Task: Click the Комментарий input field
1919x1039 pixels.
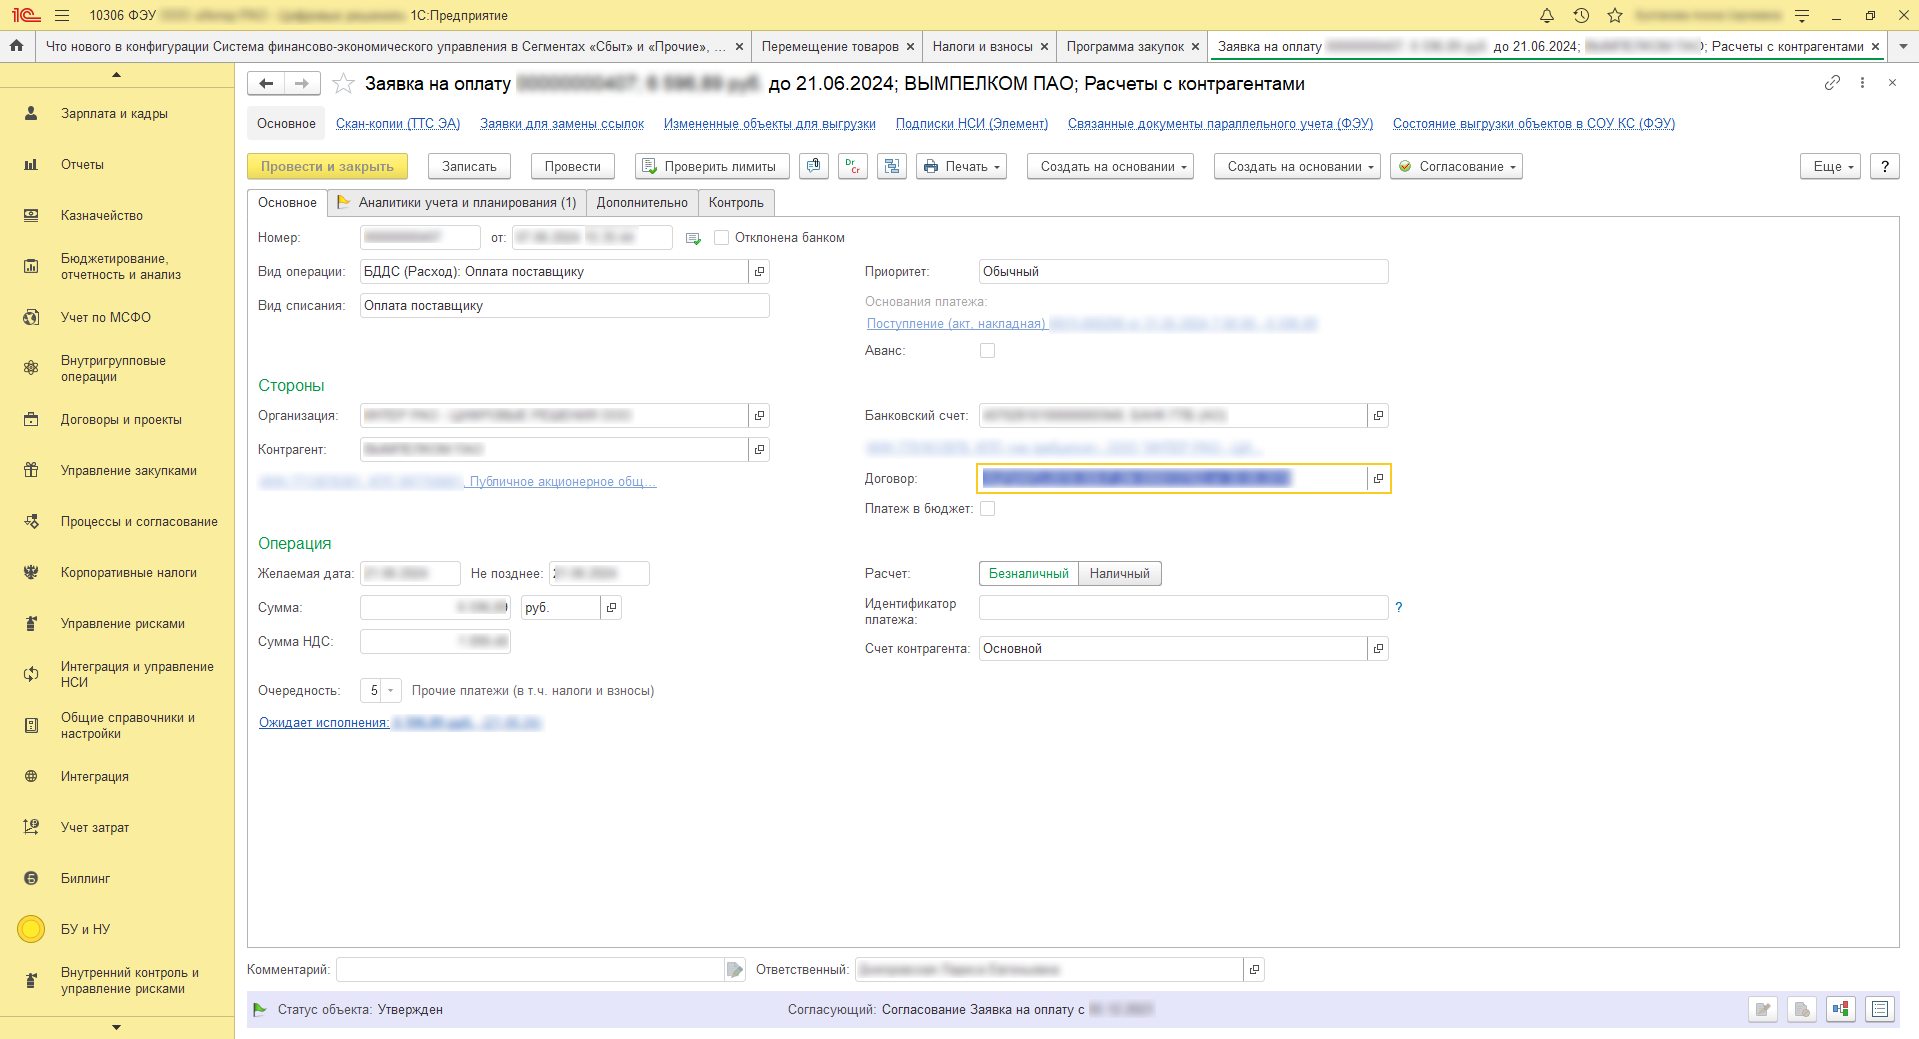Action: coord(530,970)
